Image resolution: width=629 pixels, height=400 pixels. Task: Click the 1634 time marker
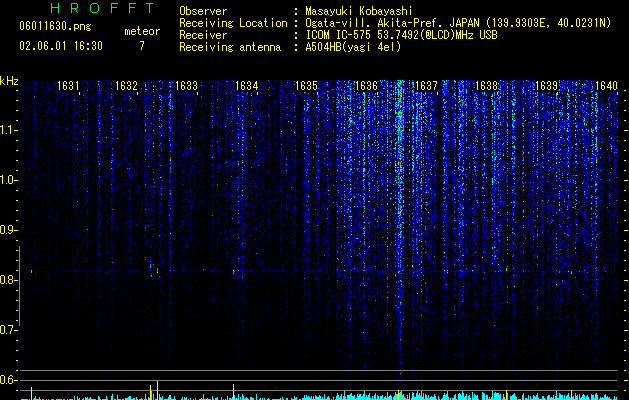click(246, 86)
